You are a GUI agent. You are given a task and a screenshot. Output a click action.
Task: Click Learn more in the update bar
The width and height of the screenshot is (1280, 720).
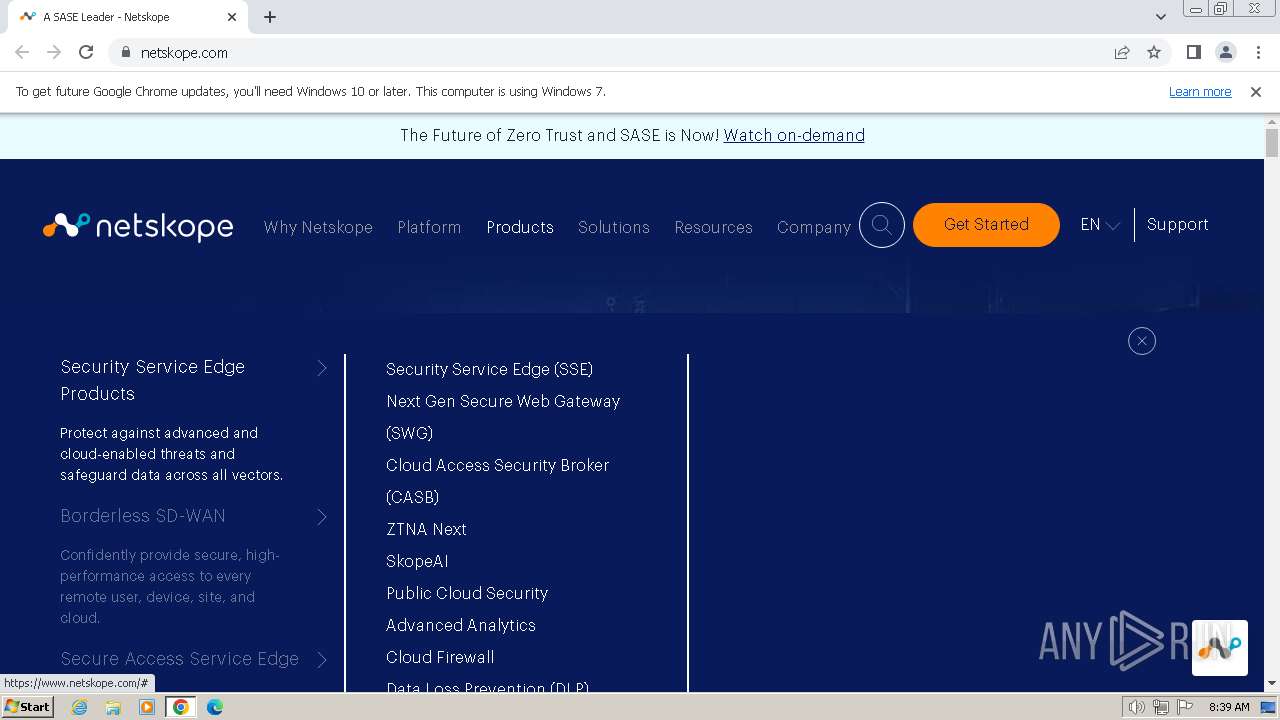[x=1200, y=91]
